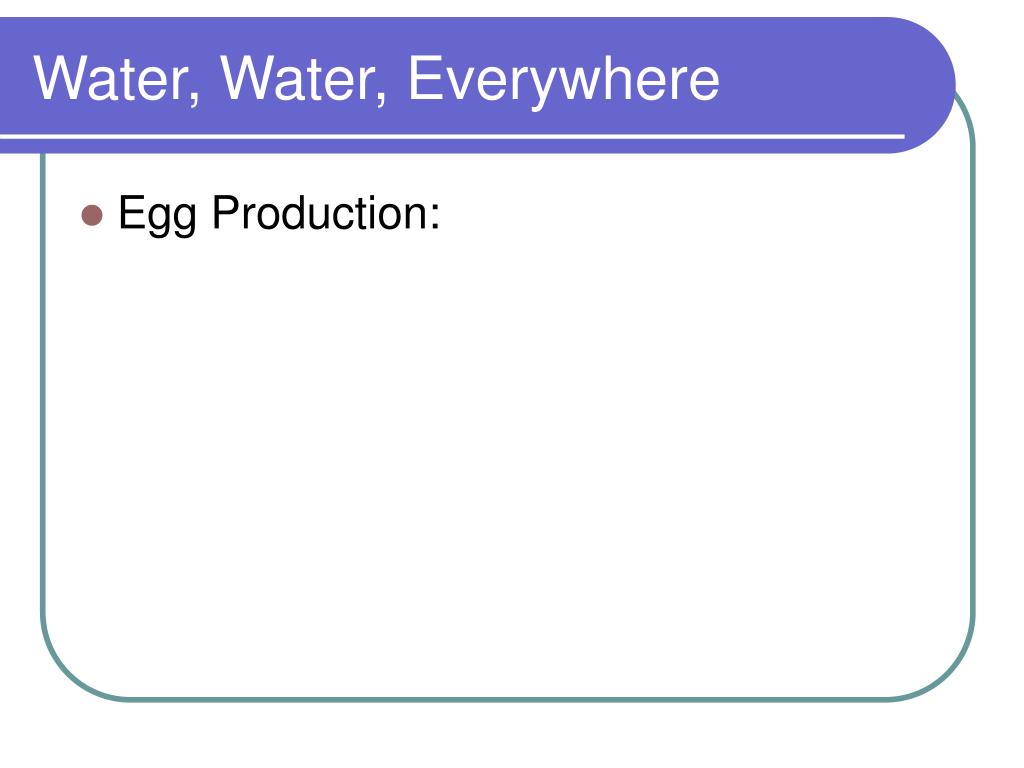The width and height of the screenshot is (1024, 768).
Task: Select the 'Egg Production:' bullet text
Action: (279, 214)
